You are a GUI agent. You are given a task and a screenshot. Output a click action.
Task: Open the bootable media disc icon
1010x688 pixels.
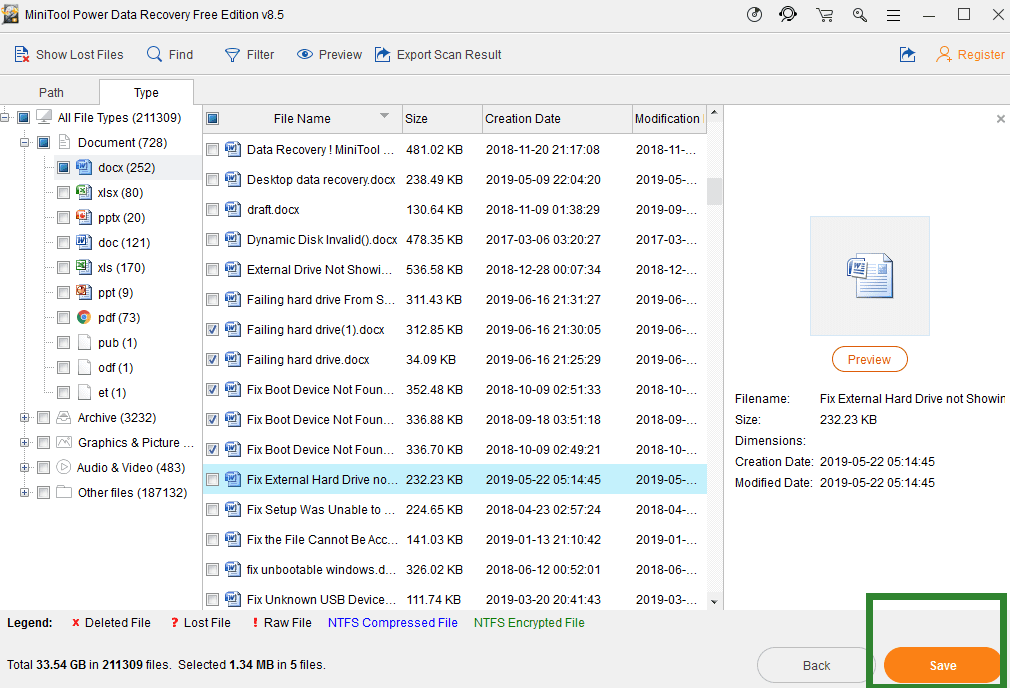[753, 15]
